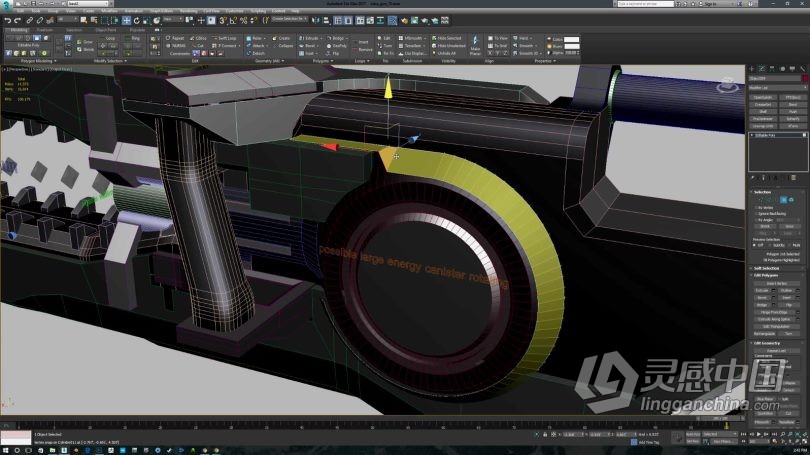
Task: Click object color swatch beside name field
Action: click(x=805, y=78)
